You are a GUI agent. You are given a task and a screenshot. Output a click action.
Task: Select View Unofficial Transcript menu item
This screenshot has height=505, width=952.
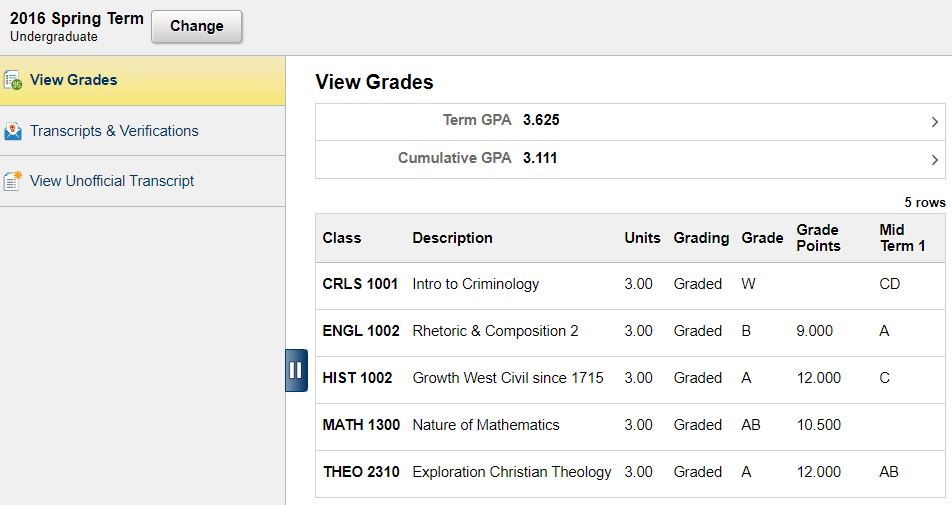click(112, 181)
